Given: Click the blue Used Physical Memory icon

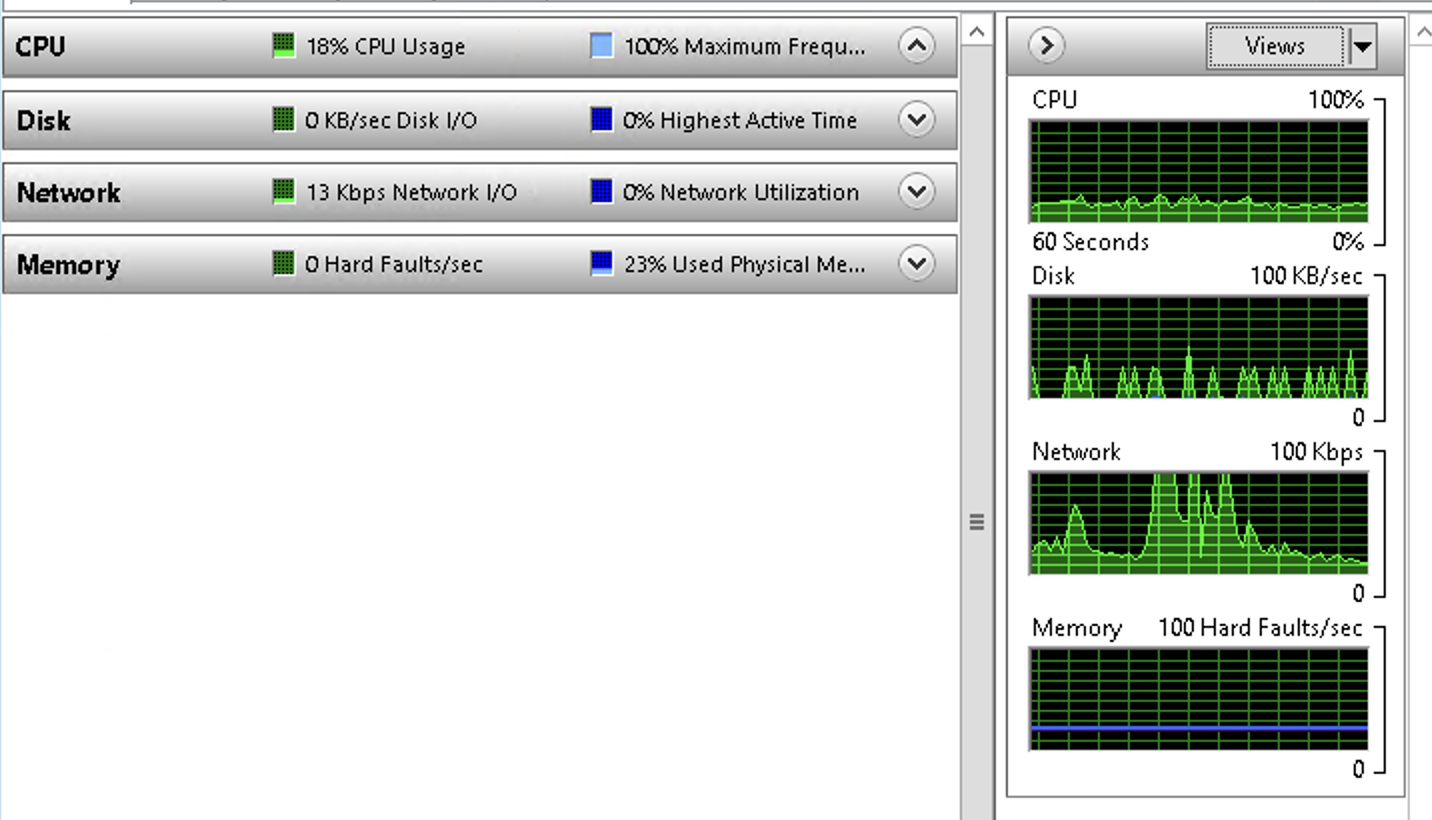Looking at the screenshot, I should tap(601, 264).
